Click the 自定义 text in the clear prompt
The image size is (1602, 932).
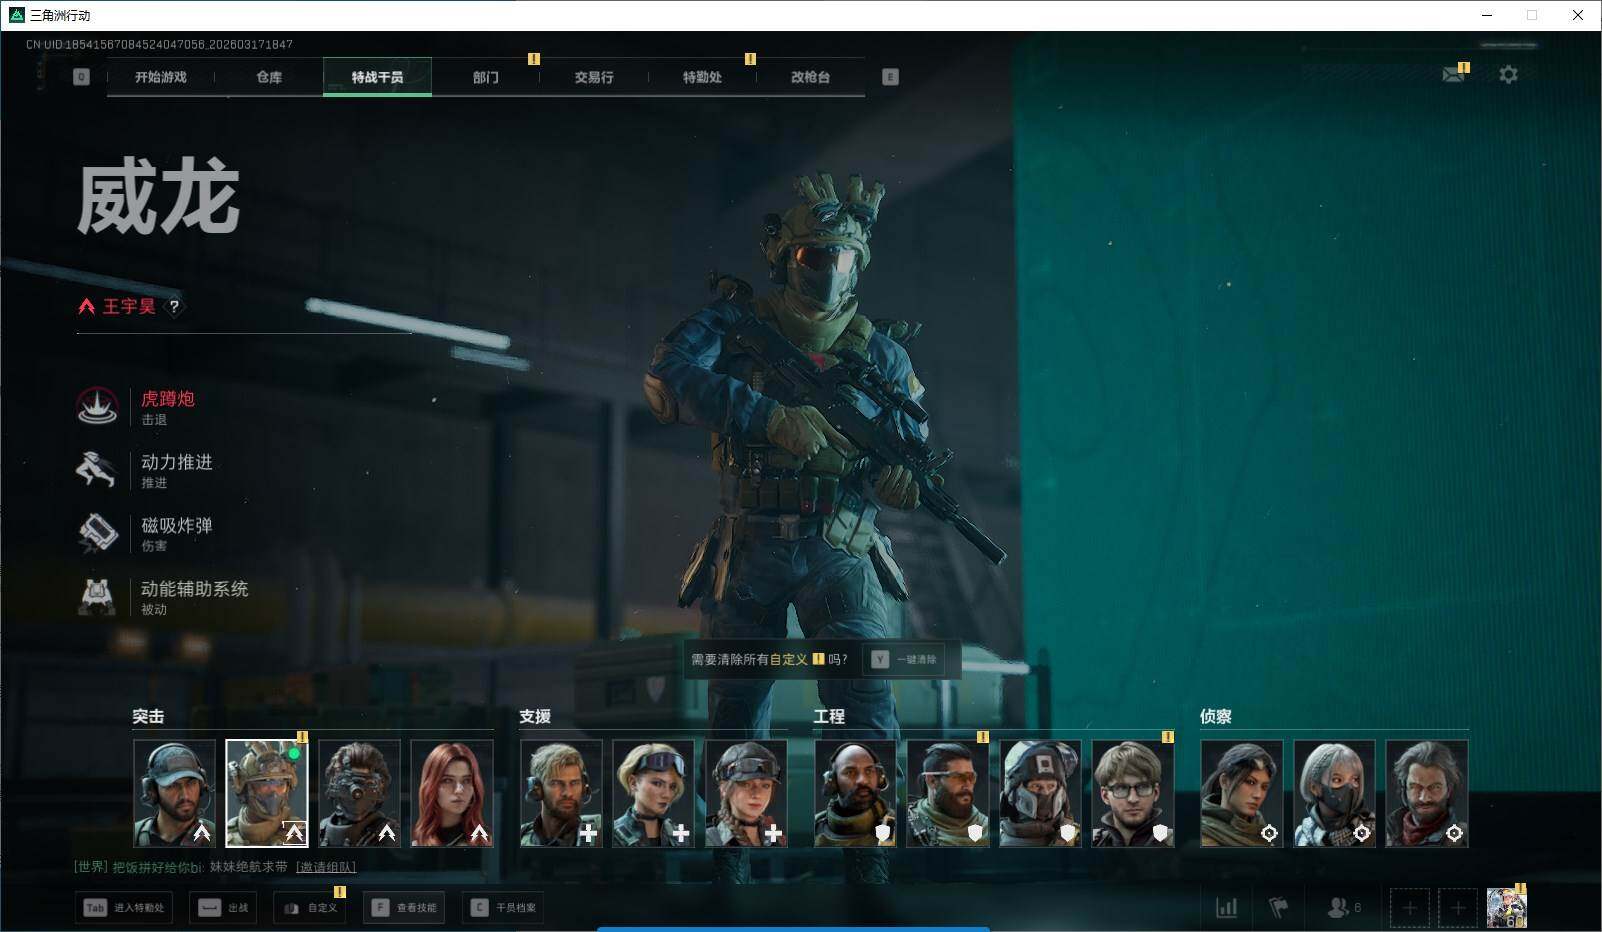tap(789, 659)
